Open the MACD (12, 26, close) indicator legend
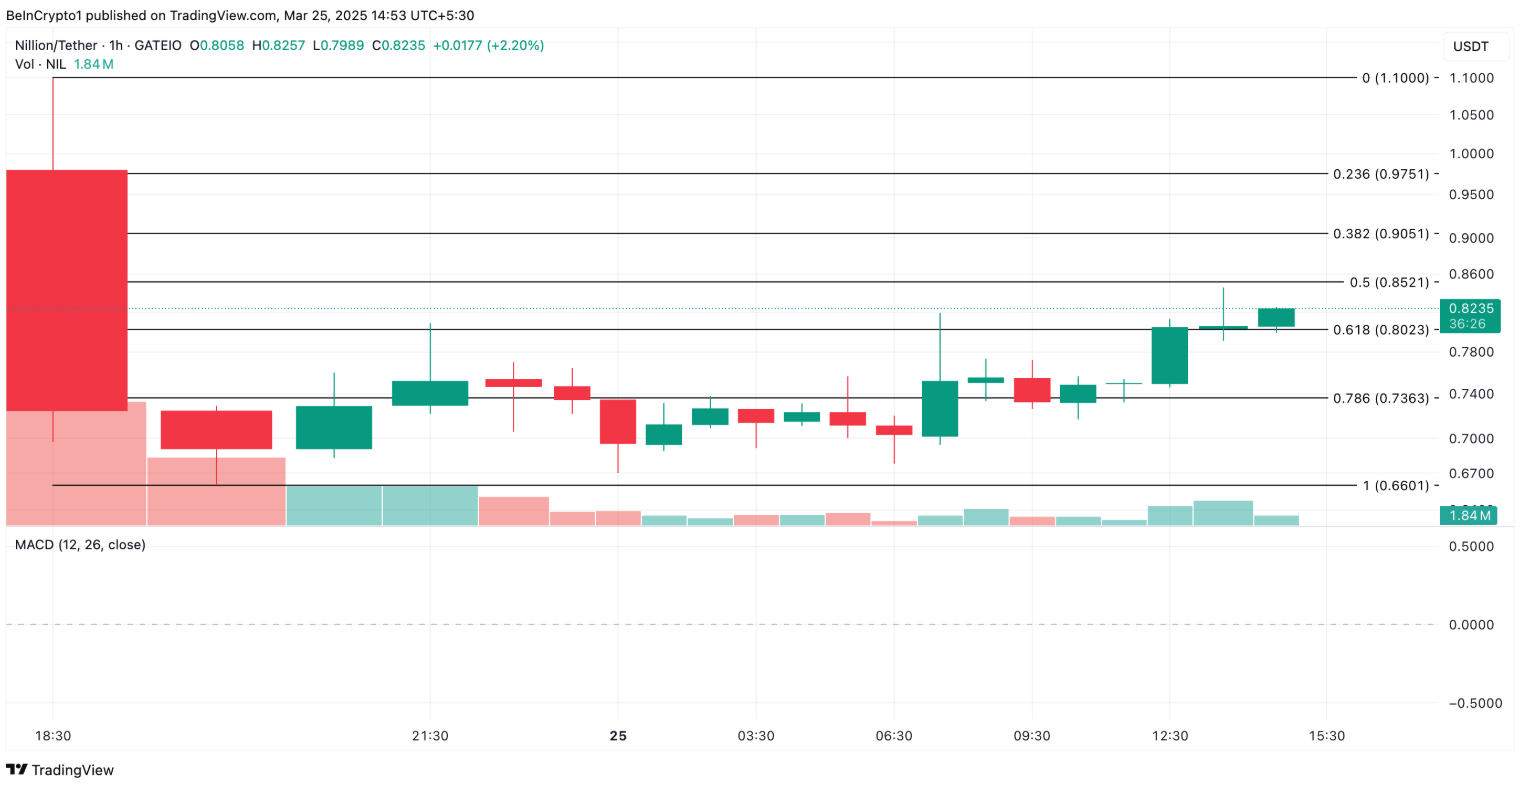 click(x=80, y=545)
